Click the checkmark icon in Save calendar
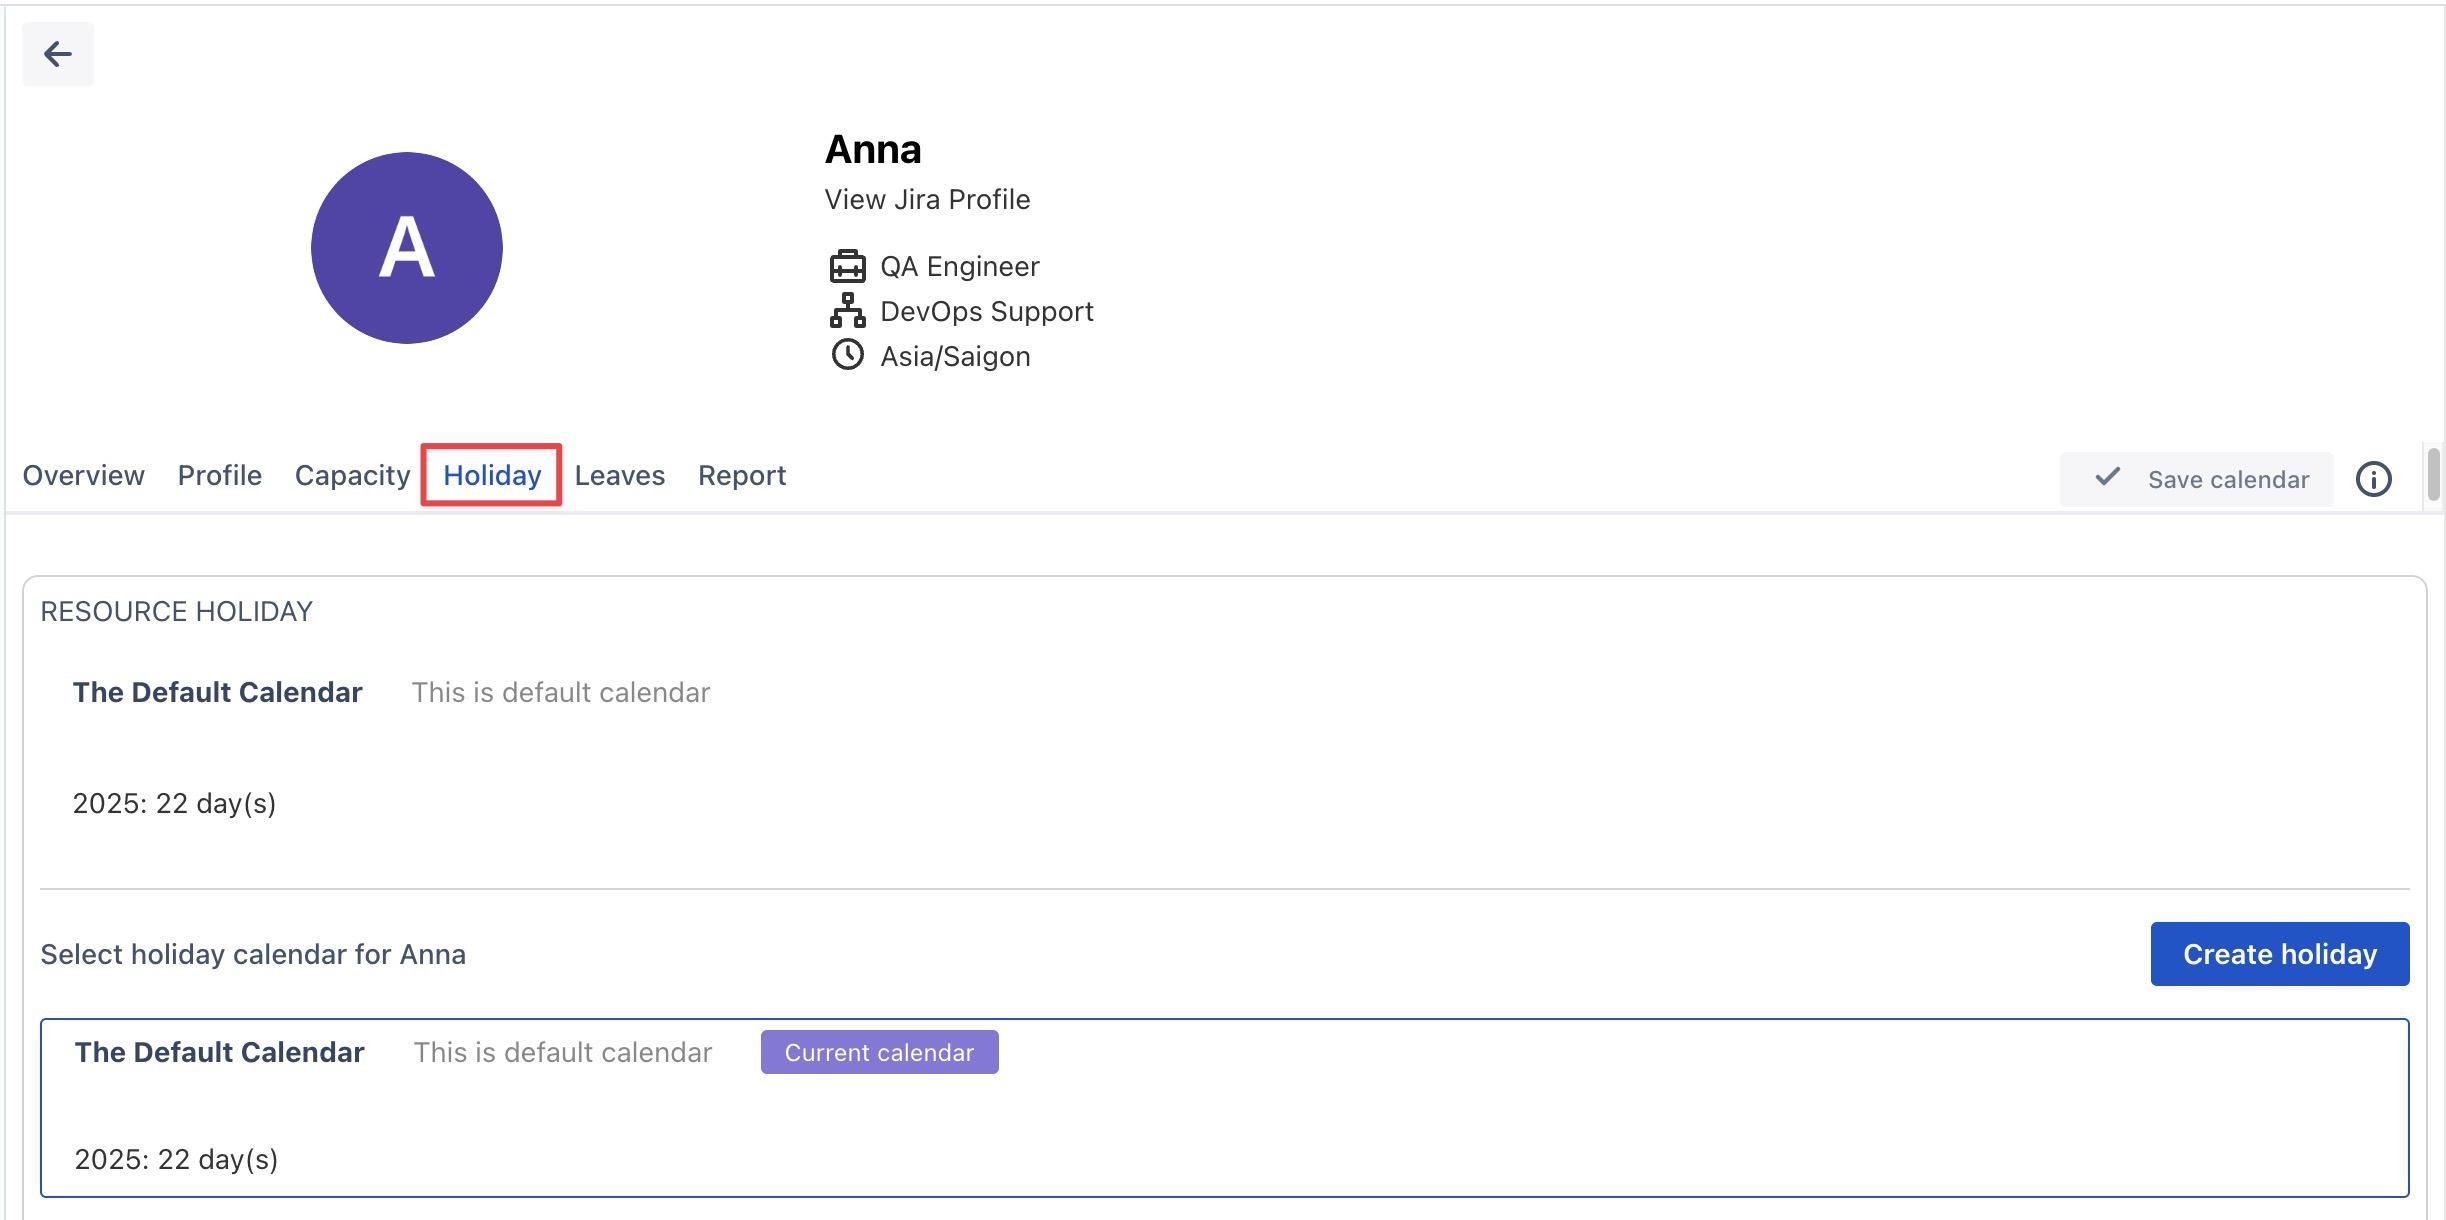The width and height of the screenshot is (2446, 1220). point(2107,477)
